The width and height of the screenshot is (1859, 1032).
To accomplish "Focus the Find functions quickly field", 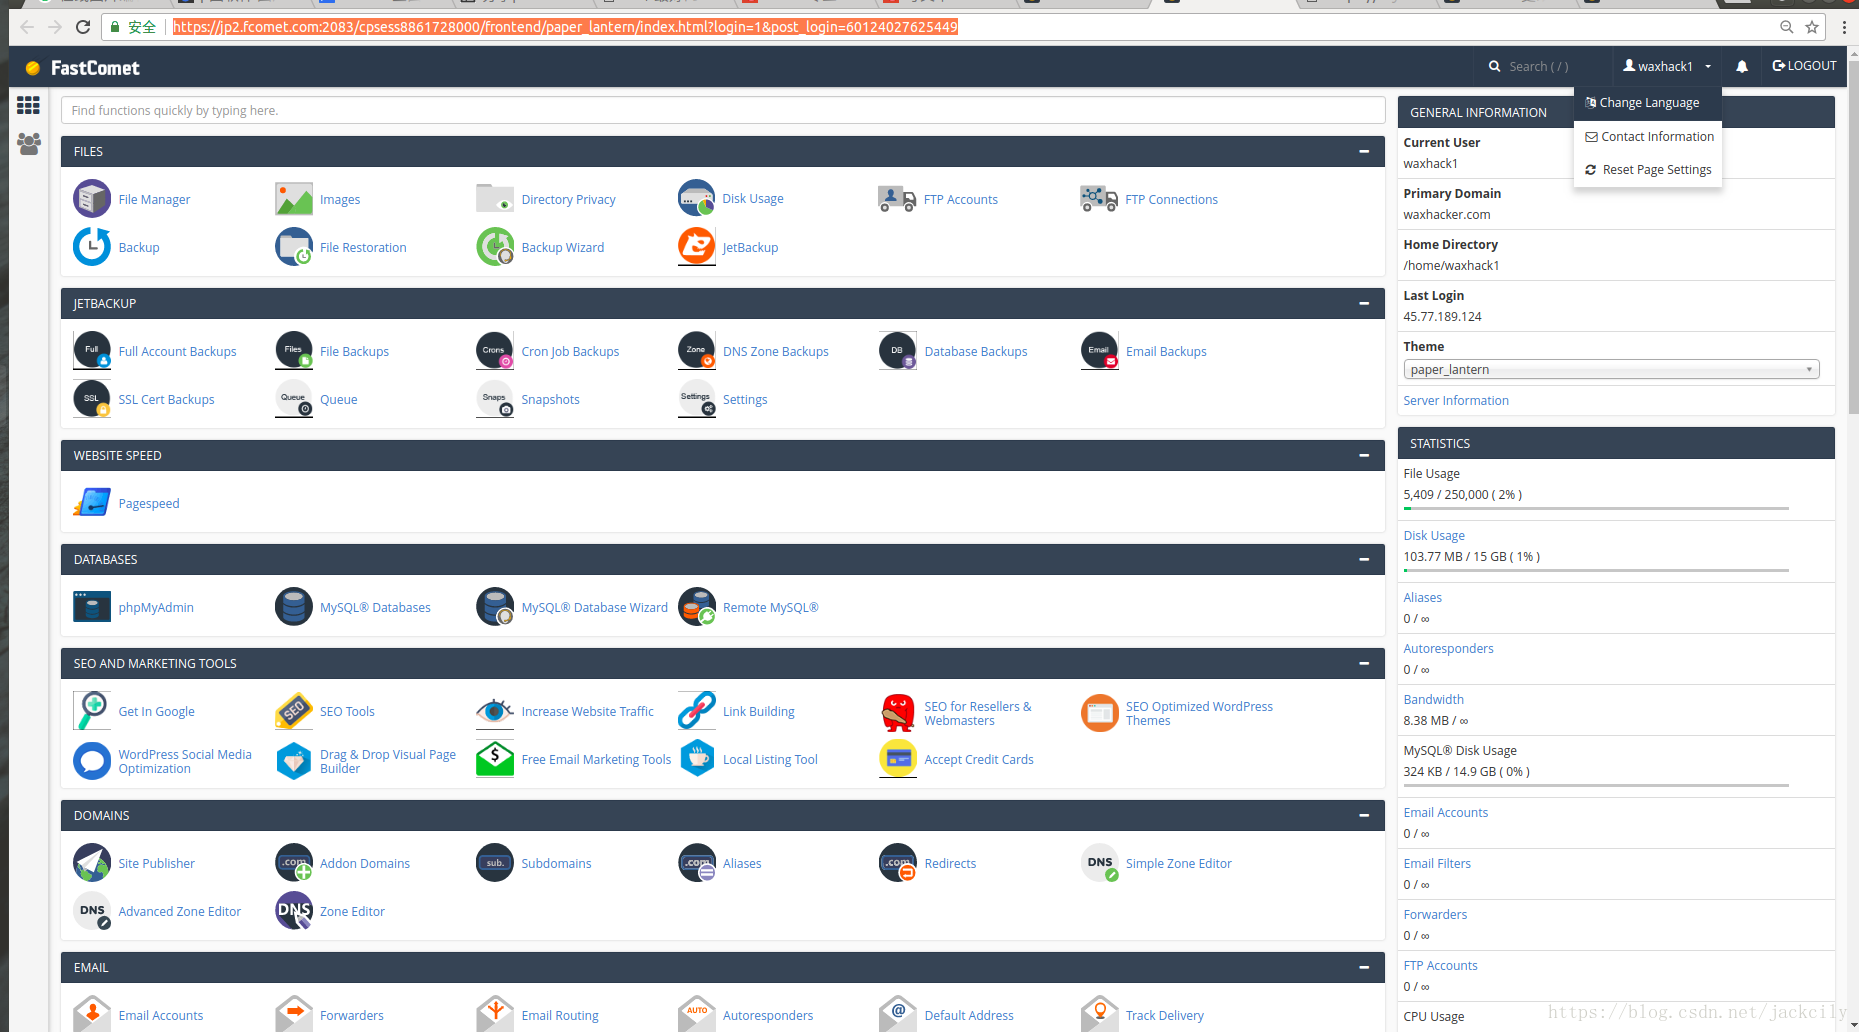I will click(x=723, y=110).
